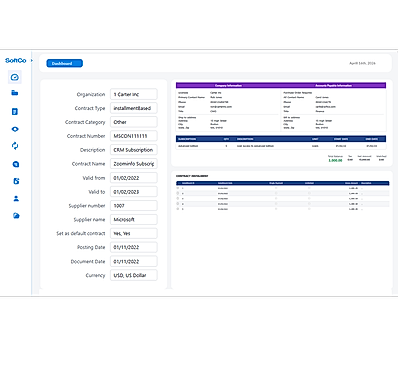The width and height of the screenshot is (398, 368).
Task: Click the Document Date field 01/11/2022
Action: point(134,261)
